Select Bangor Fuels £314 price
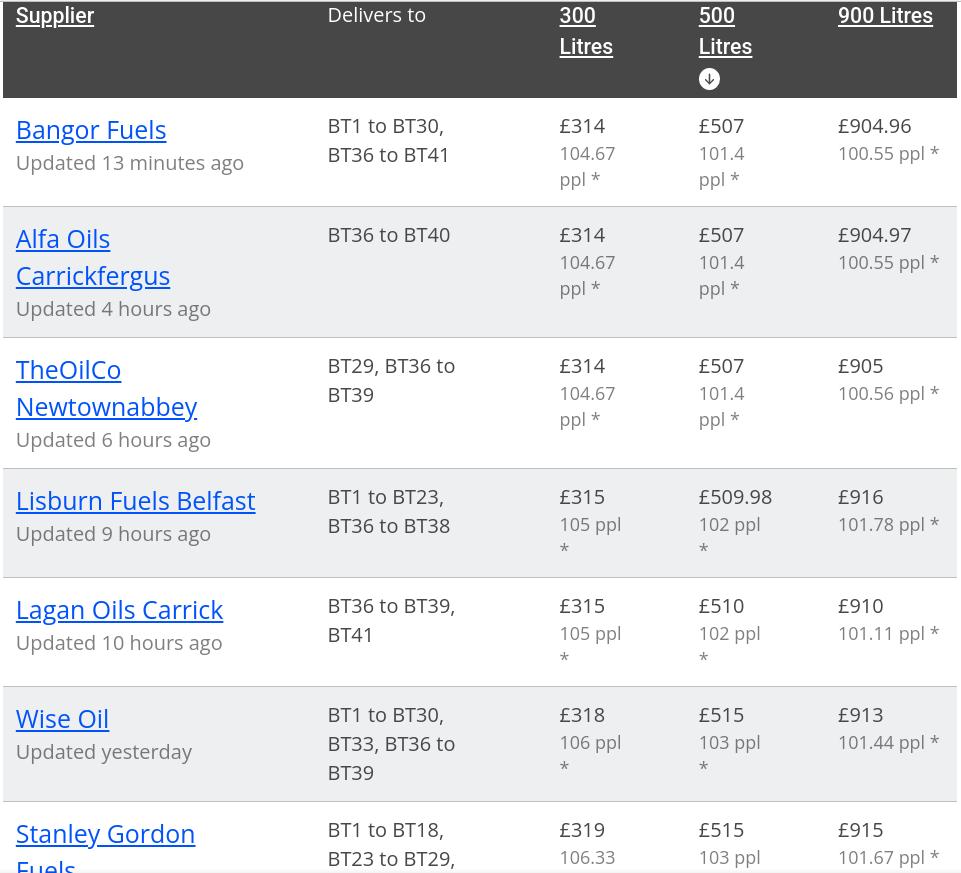 click(582, 126)
